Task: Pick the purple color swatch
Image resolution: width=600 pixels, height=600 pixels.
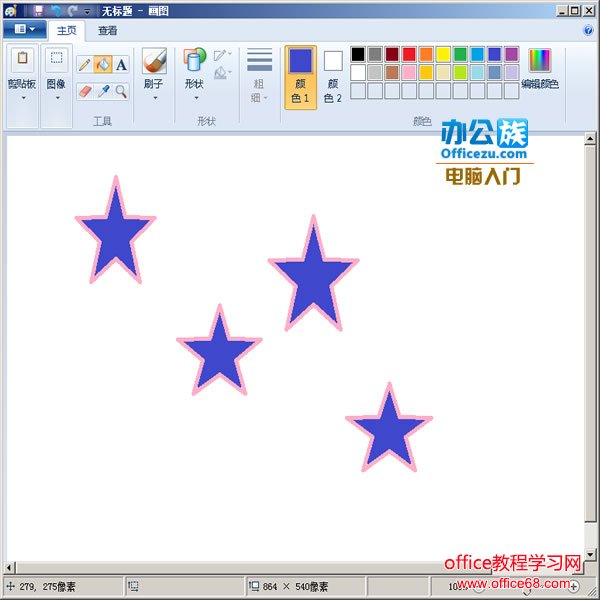Action: click(x=511, y=54)
